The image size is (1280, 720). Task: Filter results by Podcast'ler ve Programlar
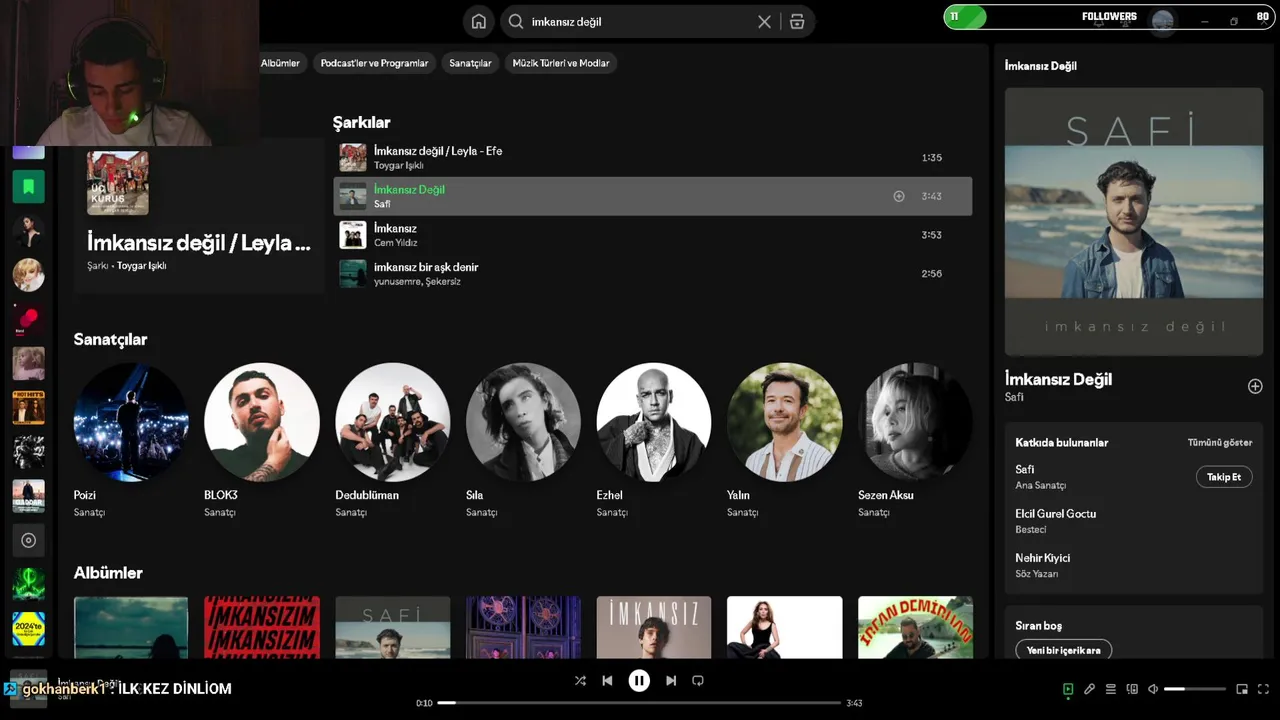tap(374, 63)
